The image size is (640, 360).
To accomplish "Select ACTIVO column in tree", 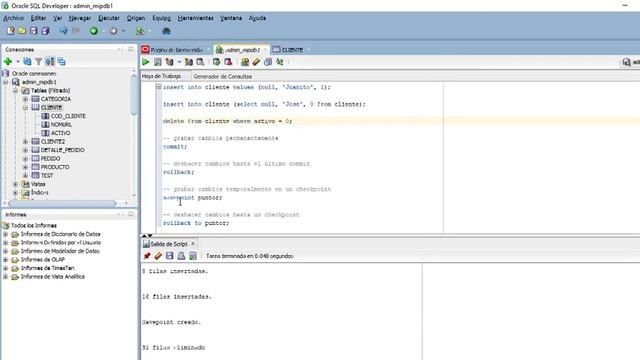I will pyautogui.click(x=60, y=133).
